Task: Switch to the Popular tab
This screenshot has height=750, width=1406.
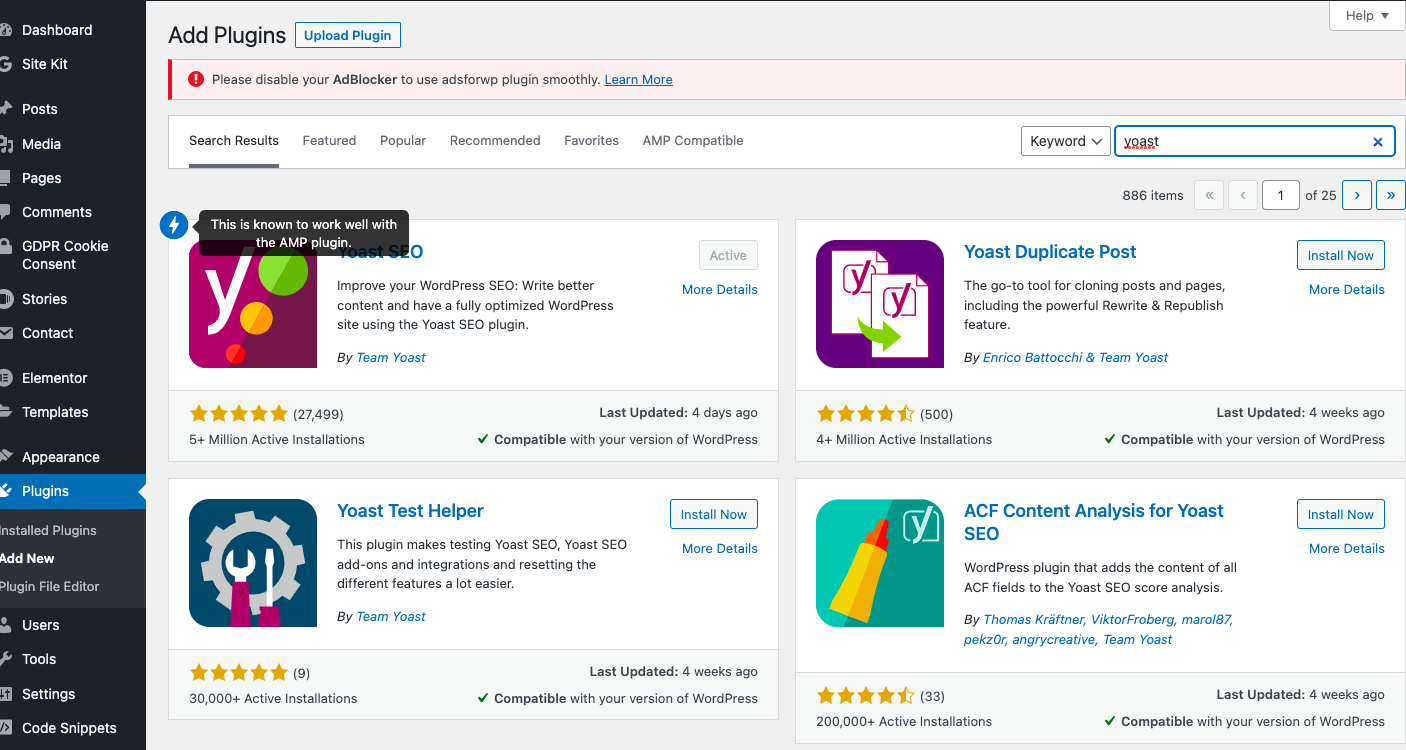Action: coord(403,141)
